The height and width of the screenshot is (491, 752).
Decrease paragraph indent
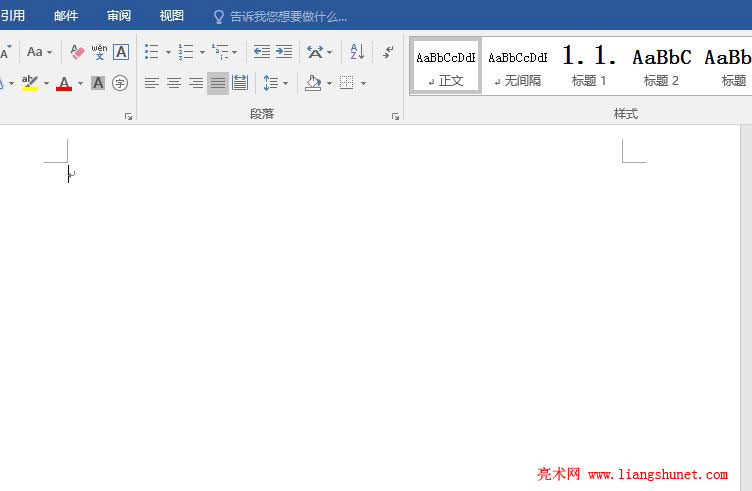(262, 52)
